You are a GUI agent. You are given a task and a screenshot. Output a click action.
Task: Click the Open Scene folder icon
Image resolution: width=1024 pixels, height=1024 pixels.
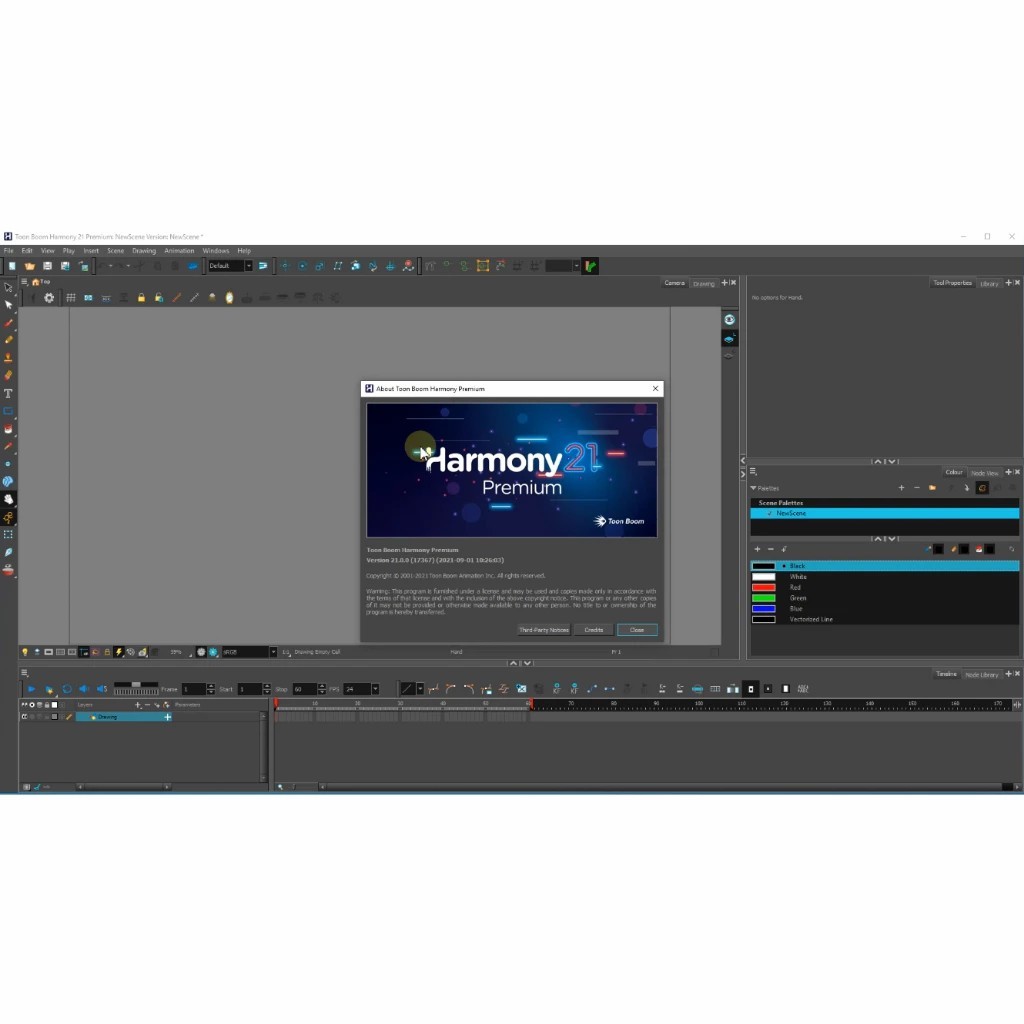coord(29,266)
